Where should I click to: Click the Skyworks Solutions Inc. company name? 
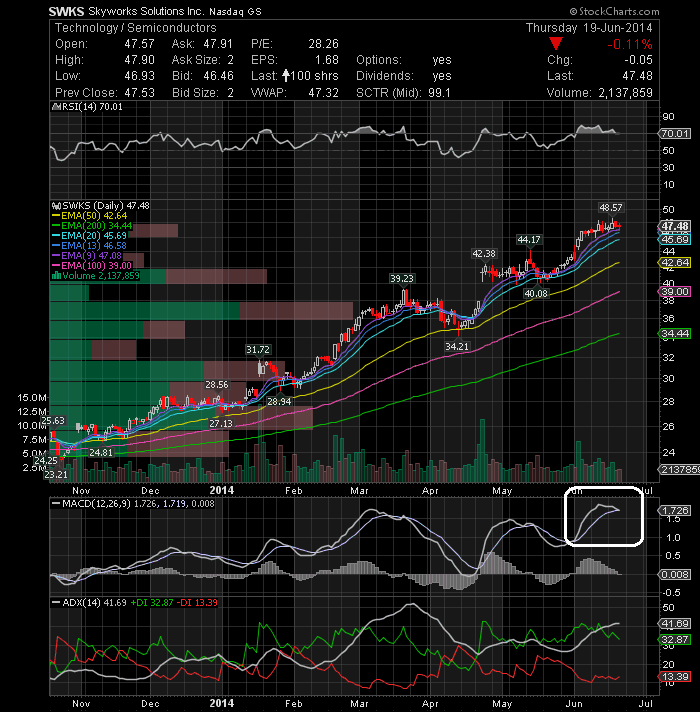146,11
